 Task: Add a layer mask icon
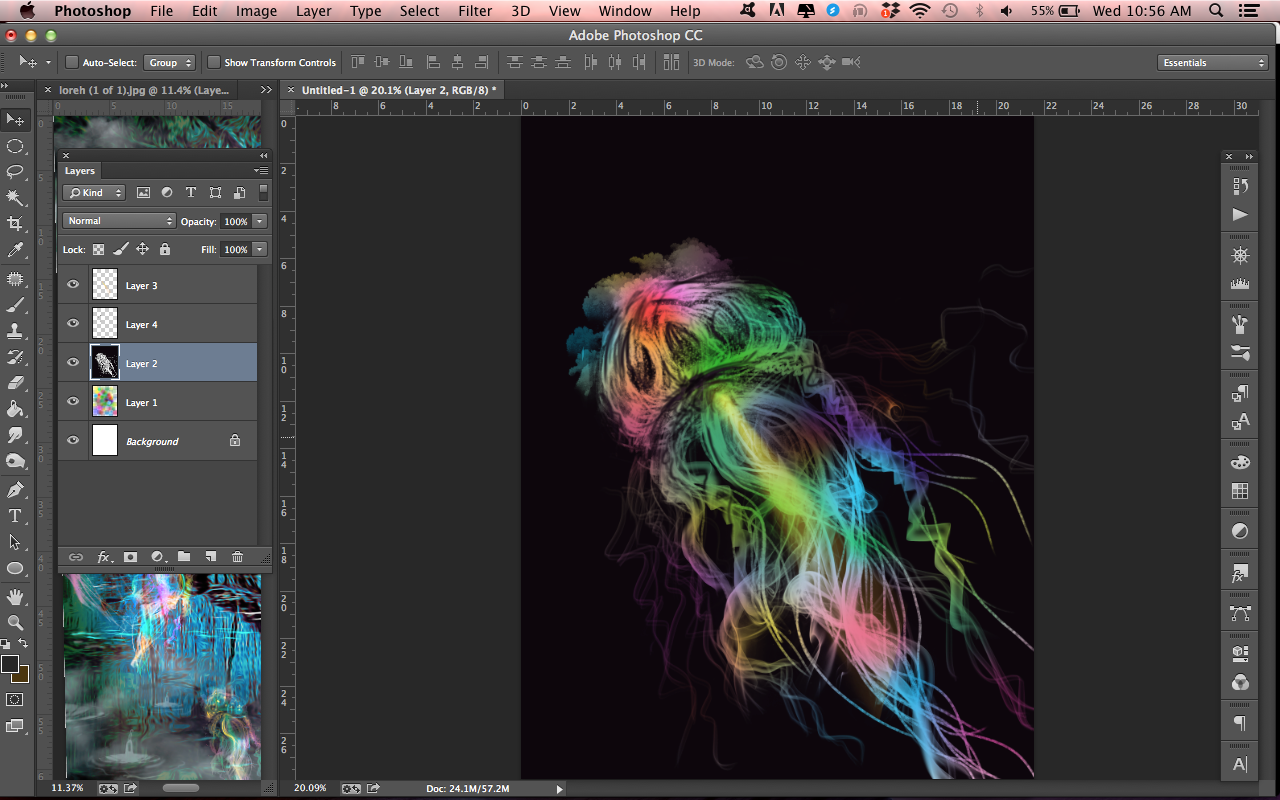click(130, 557)
